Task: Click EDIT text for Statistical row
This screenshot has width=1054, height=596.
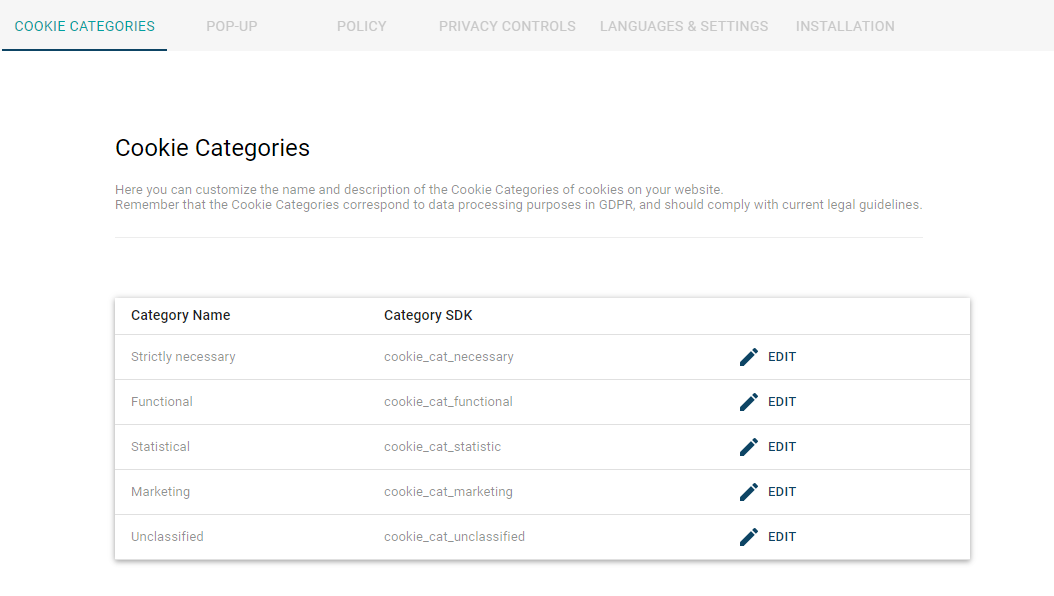Action: 782,447
